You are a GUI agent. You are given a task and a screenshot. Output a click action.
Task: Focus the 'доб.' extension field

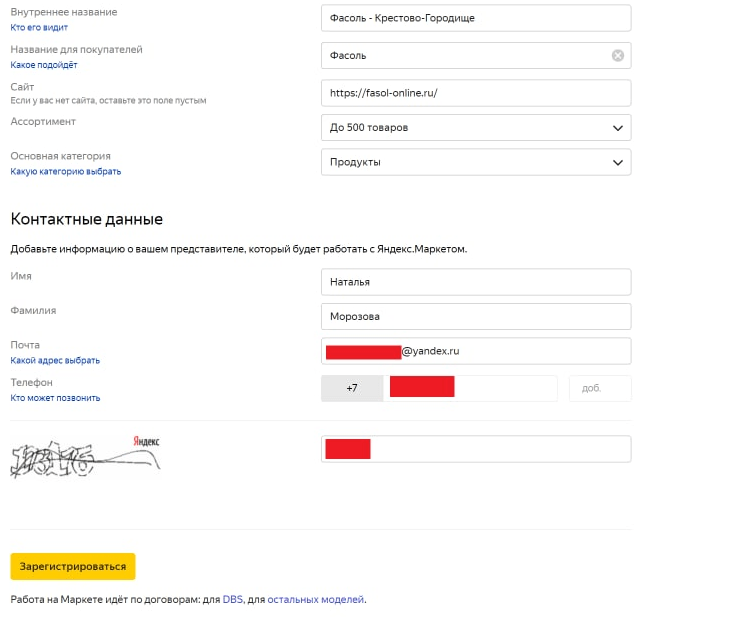(599, 388)
